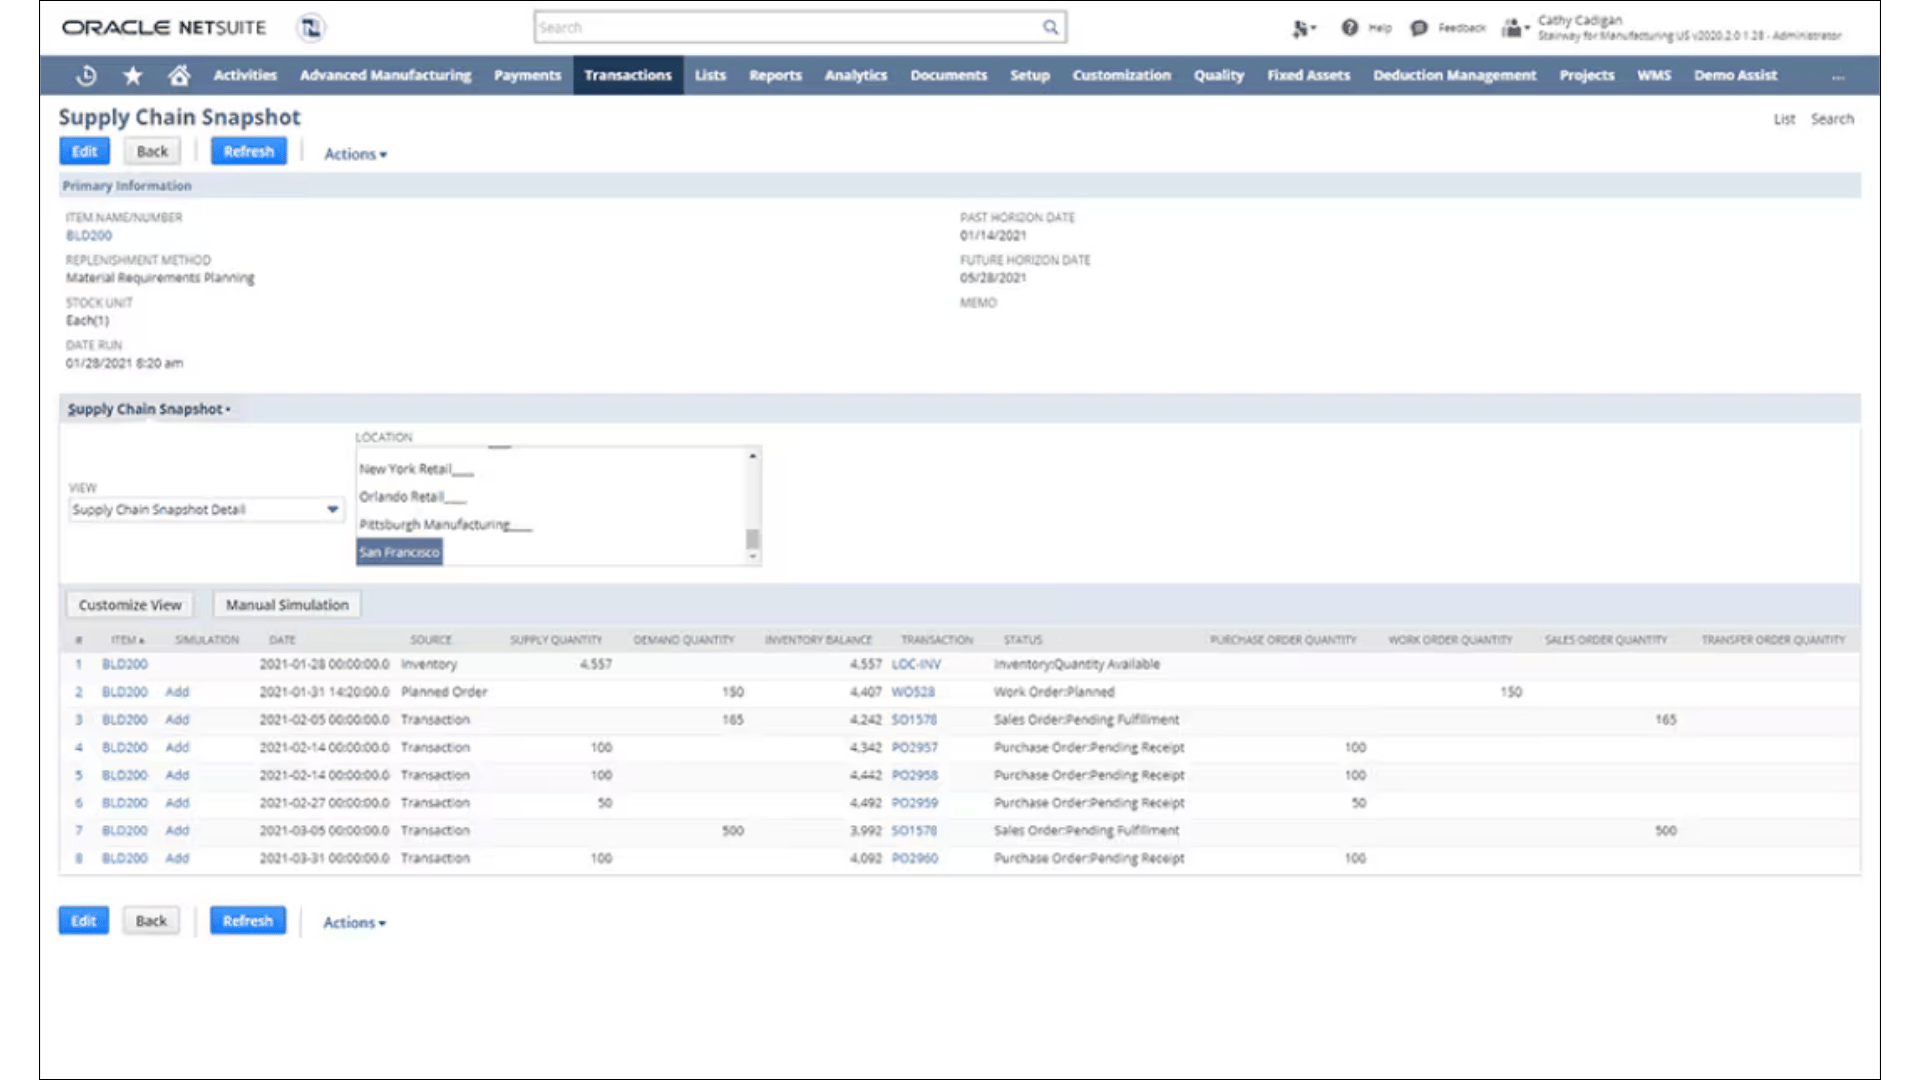Click the Refresh button

248,151
